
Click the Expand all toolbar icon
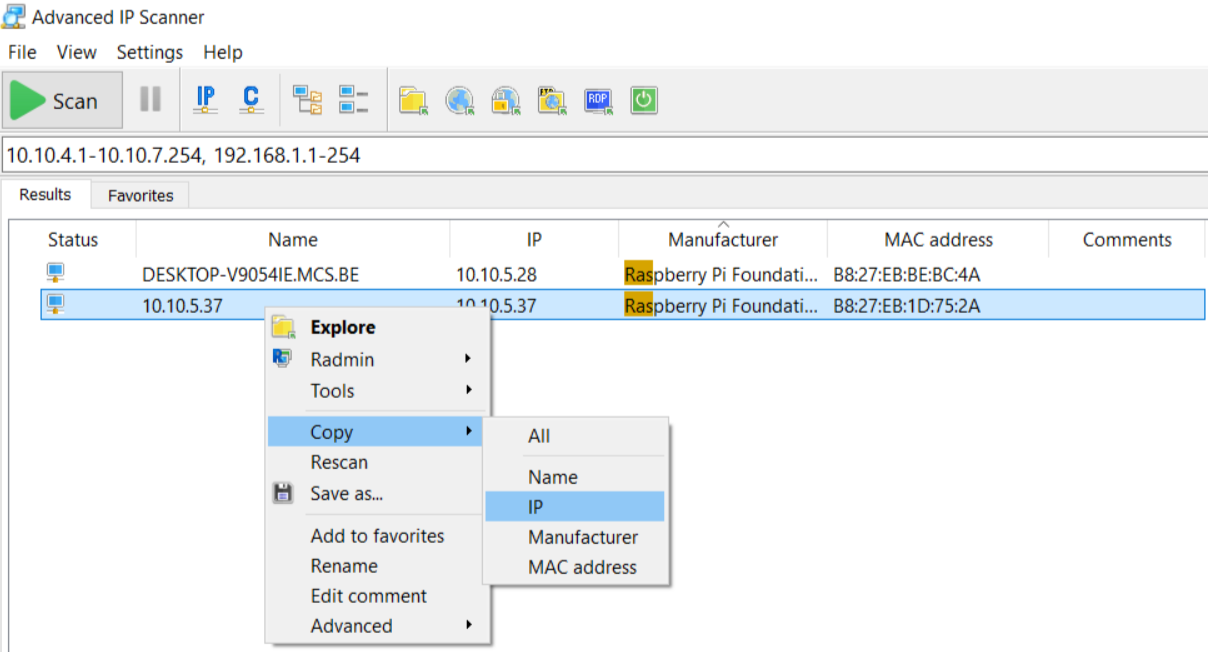(x=307, y=100)
